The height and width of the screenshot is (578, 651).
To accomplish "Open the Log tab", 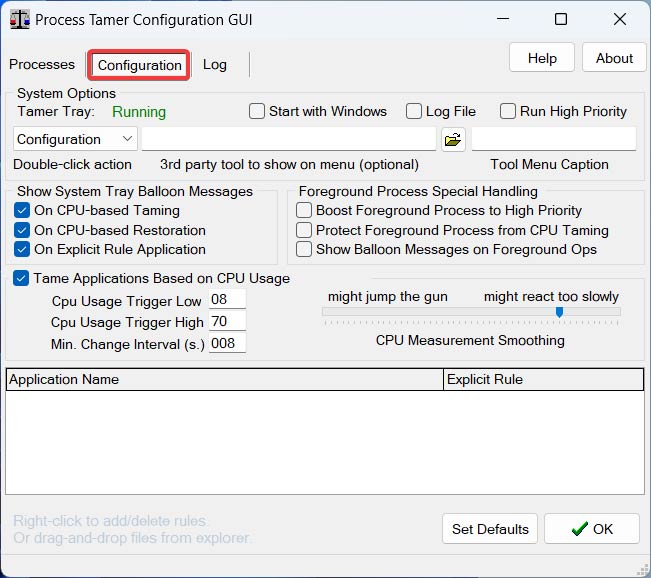I will 215,65.
